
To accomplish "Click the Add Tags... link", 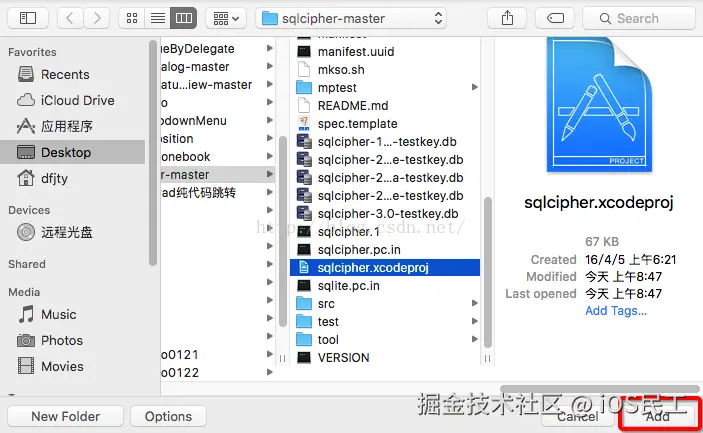I will click(616, 311).
